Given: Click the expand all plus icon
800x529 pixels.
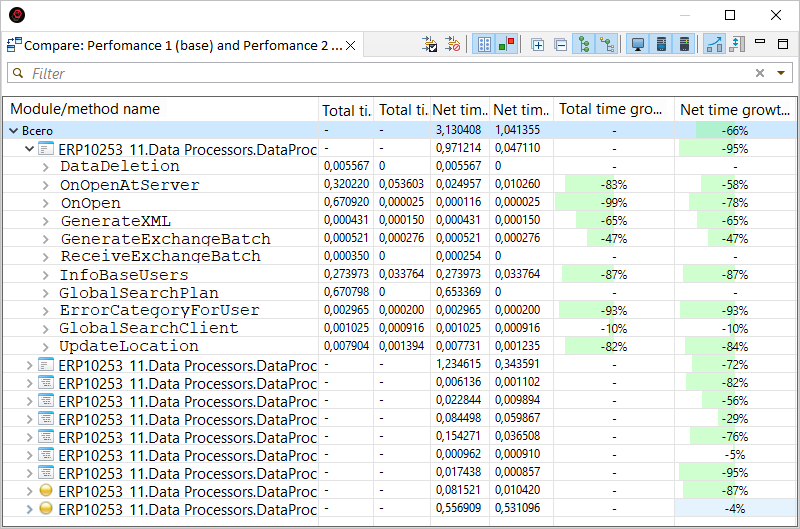Looking at the screenshot, I should (537, 45).
